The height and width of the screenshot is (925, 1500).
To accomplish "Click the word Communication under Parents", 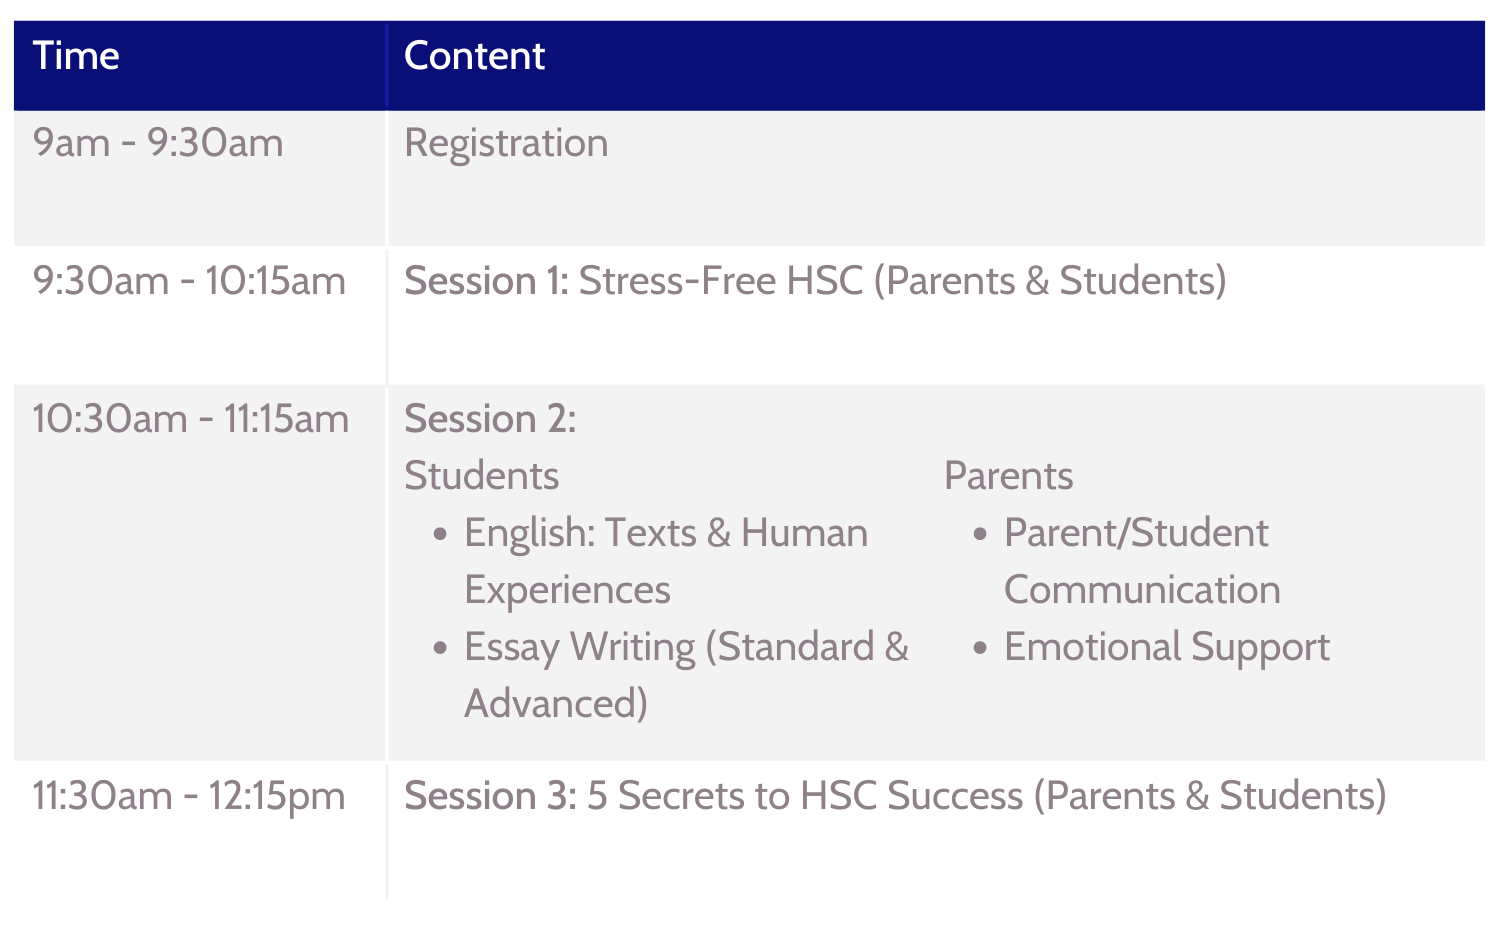I will pyautogui.click(x=1142, y=590).
